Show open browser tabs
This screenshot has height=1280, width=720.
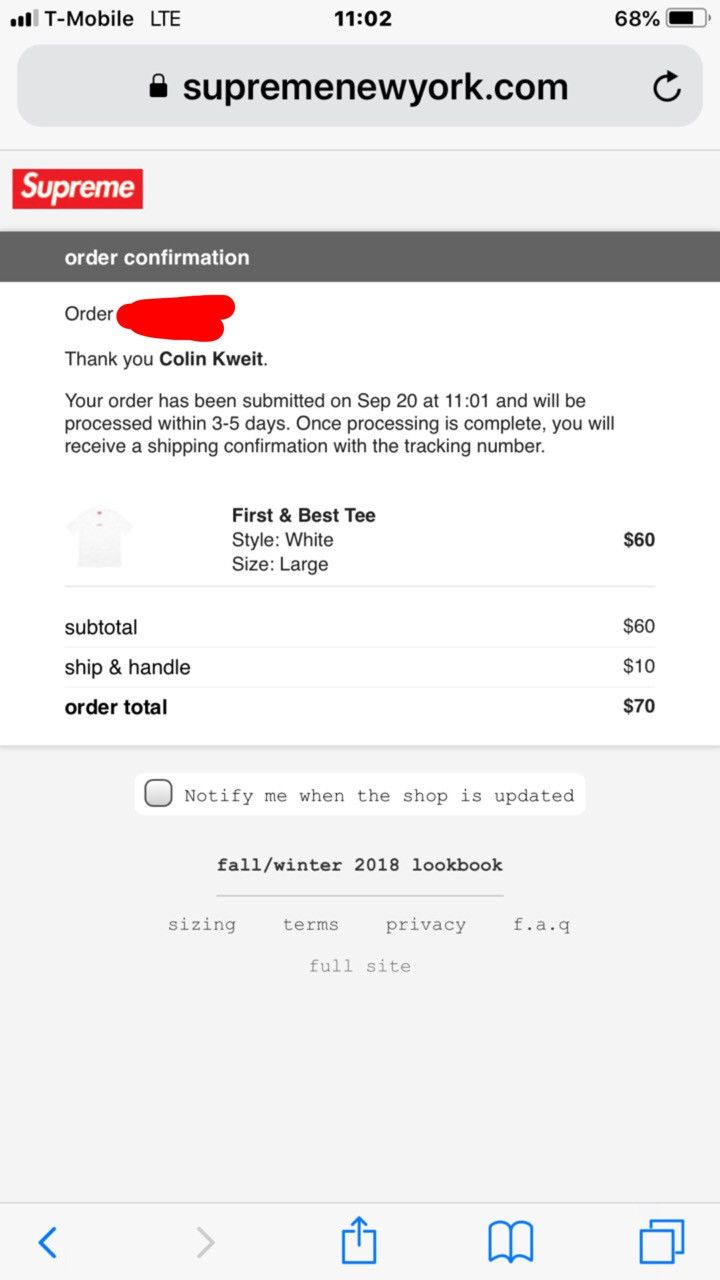pos(663,1242)
